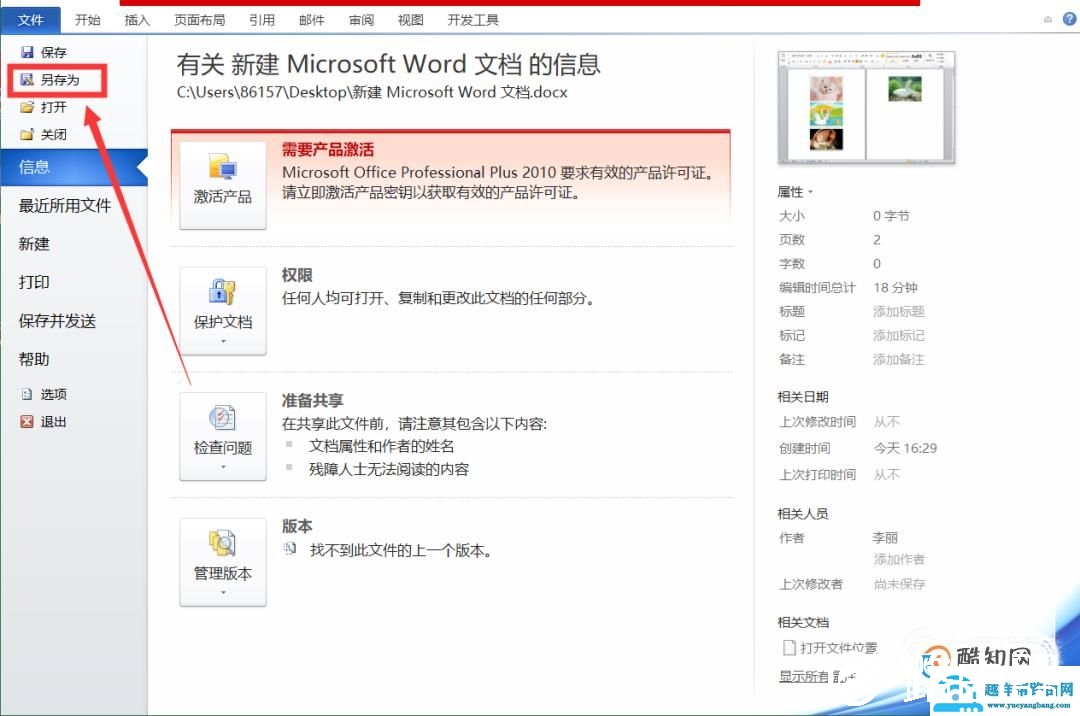Expand the Properties dropdown arrow

pos(811,192)
